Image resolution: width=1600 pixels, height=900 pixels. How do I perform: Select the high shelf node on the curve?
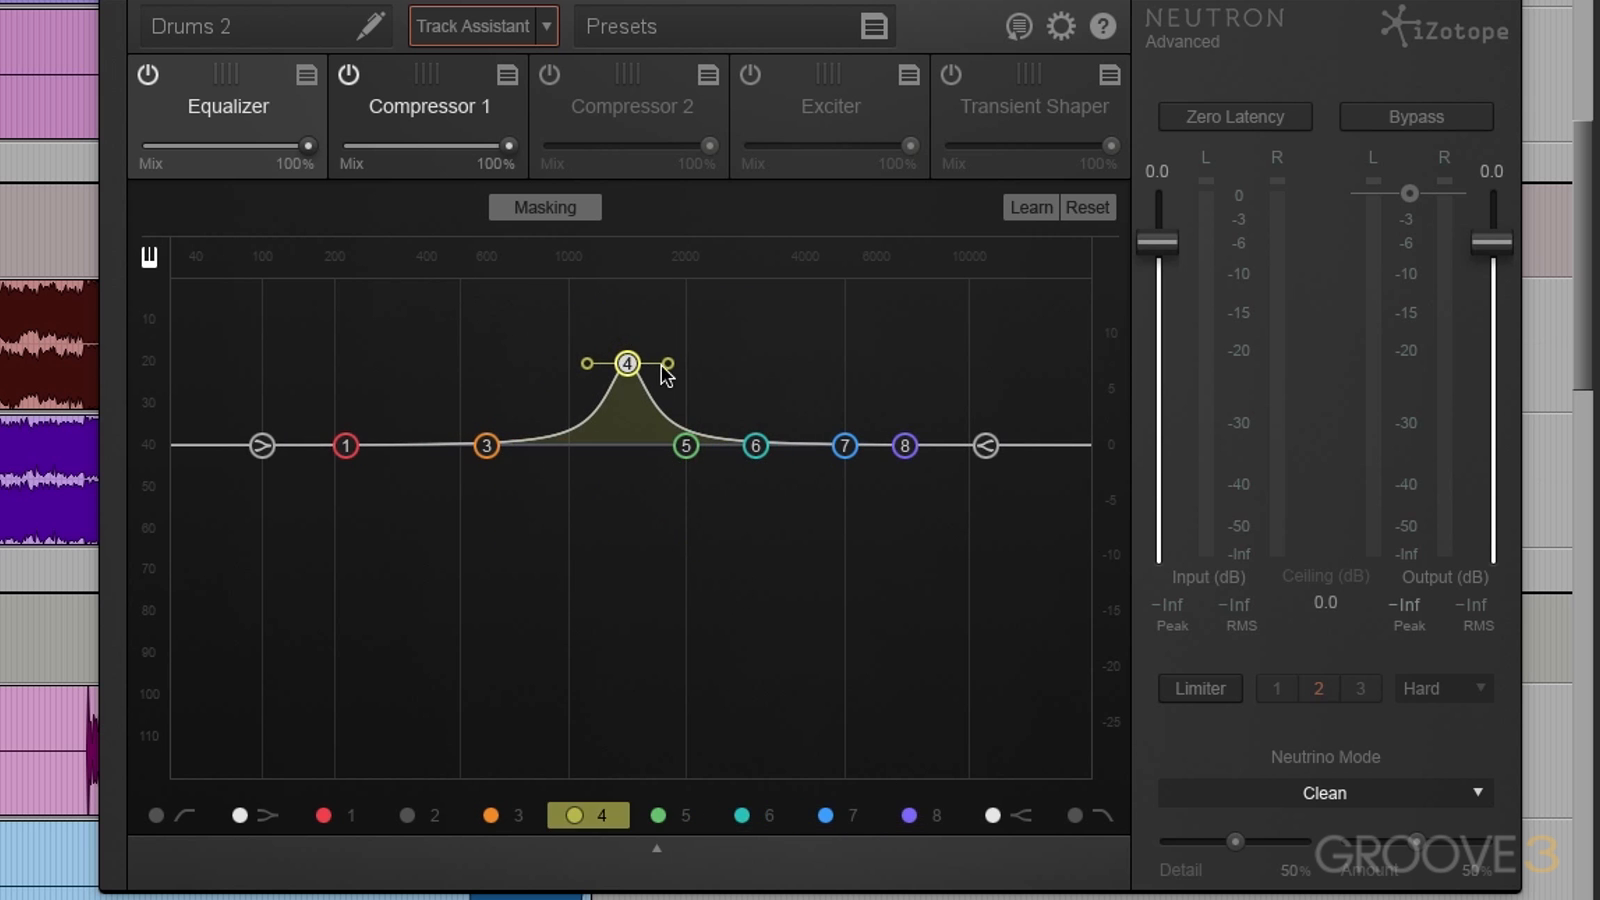985,446
